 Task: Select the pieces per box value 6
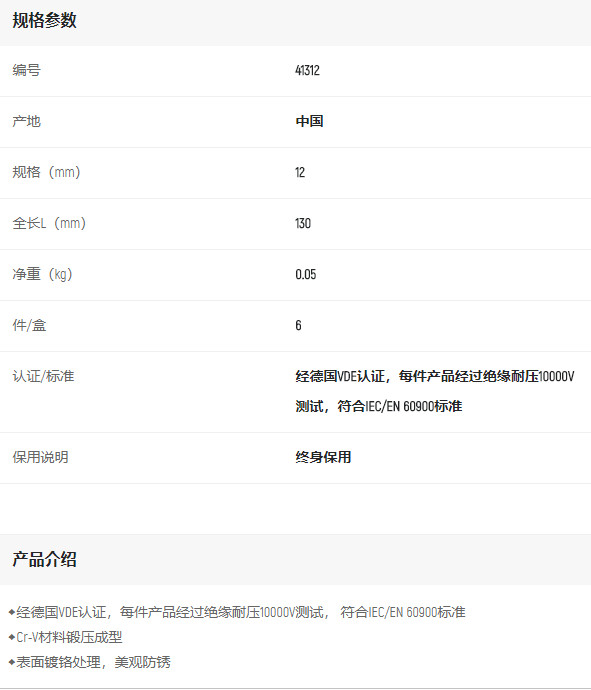[x=298, y=326]
